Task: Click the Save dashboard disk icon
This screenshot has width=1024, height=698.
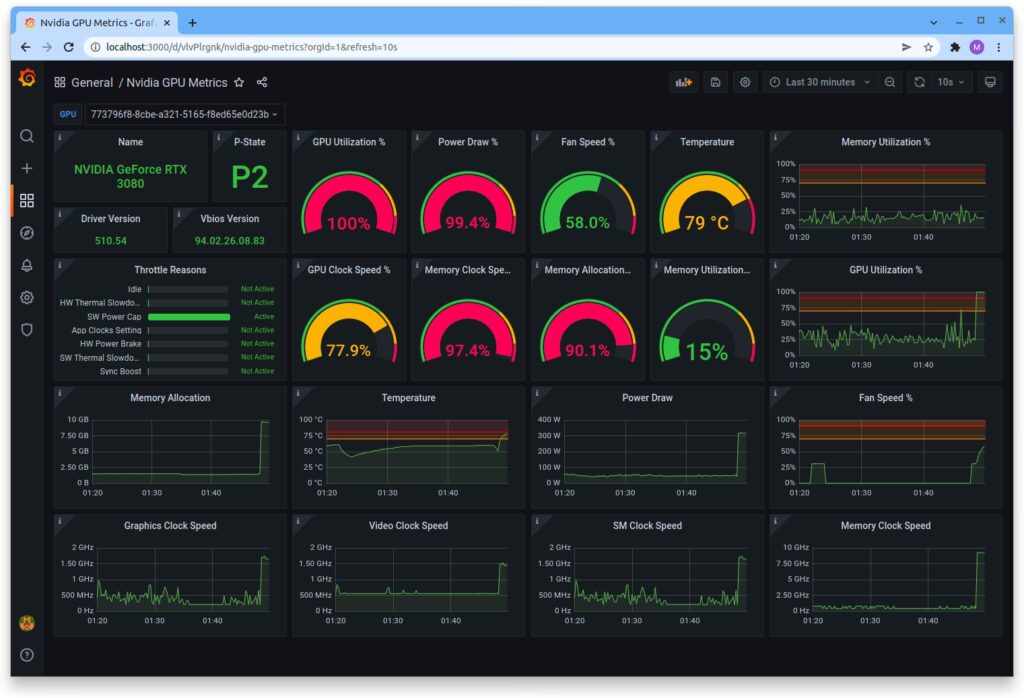Action: pos(716,82)
